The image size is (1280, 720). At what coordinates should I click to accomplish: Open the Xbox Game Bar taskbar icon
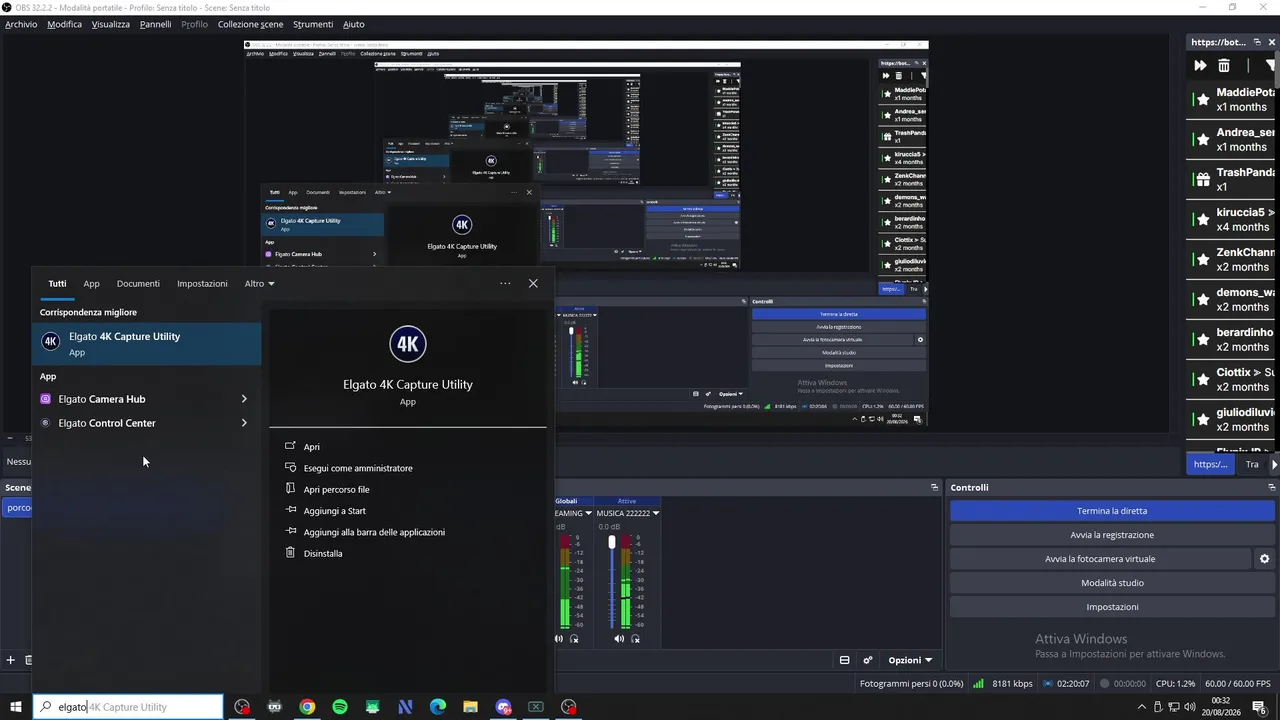(x=536, y=707)
